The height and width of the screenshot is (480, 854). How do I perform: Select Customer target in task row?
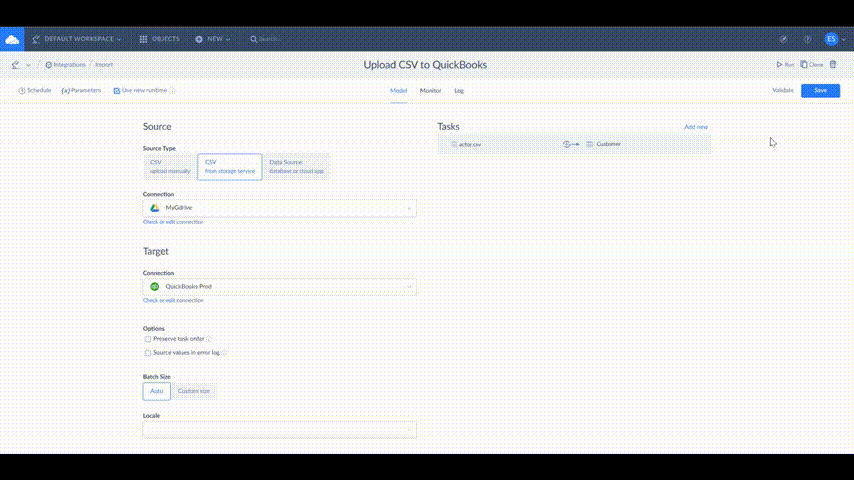(x=608, y=144)
